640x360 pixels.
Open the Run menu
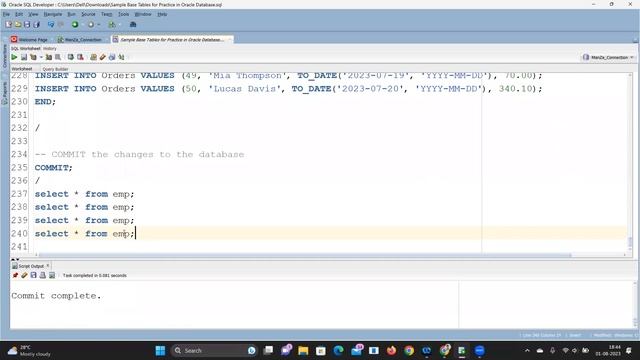(x=71, y=14)
